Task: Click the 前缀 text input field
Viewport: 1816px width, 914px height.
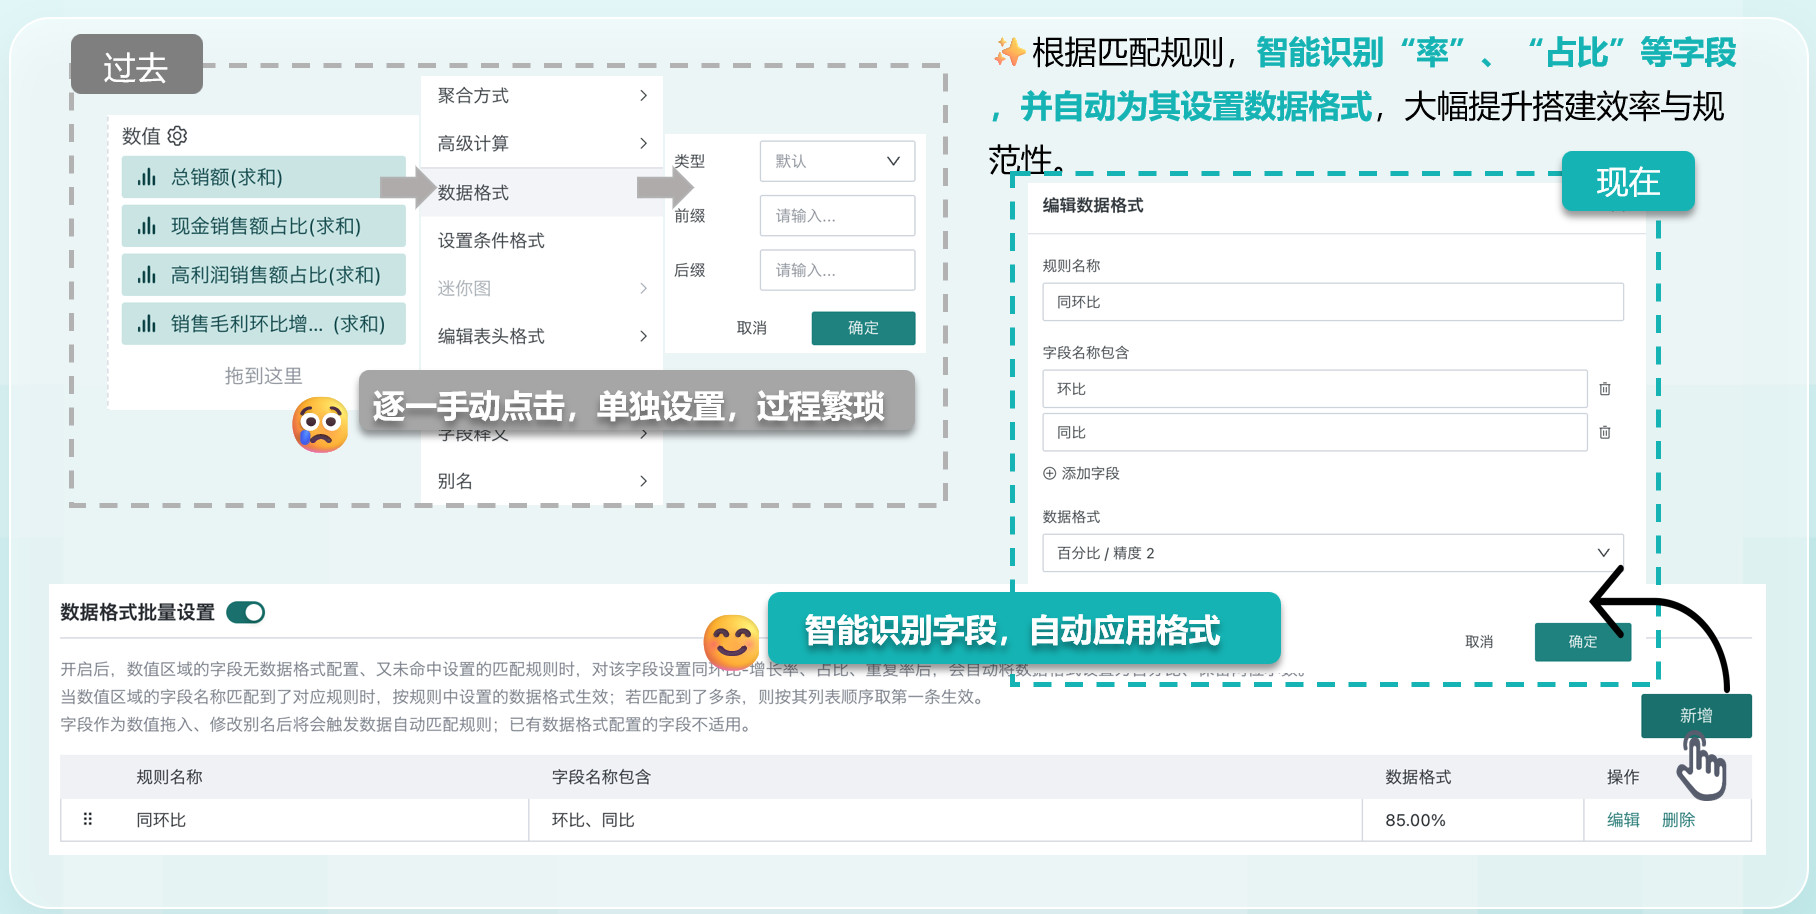Action: tap(837, 216)
